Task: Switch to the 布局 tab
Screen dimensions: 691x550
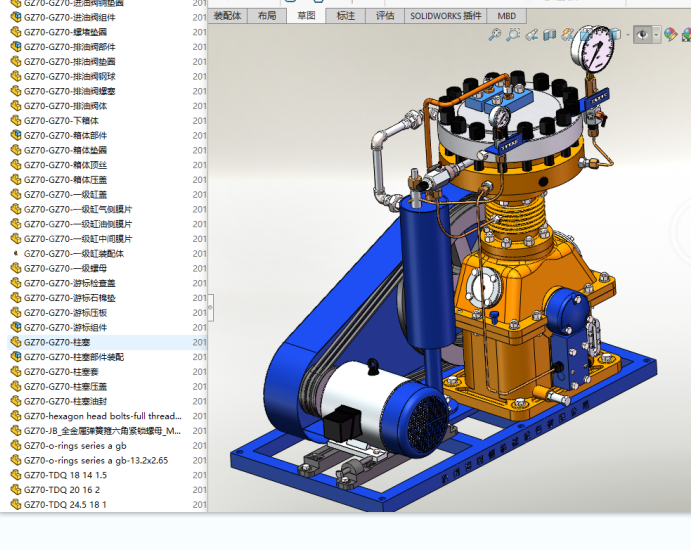Action: pyautogui.click(x=267, y=16)
